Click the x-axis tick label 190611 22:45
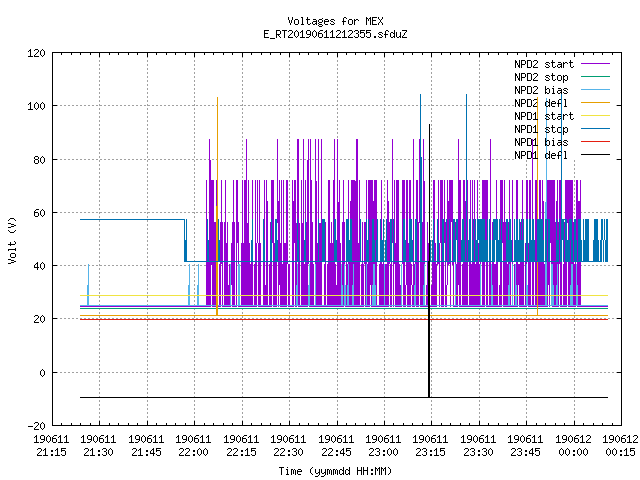 [x=336, y=446]
